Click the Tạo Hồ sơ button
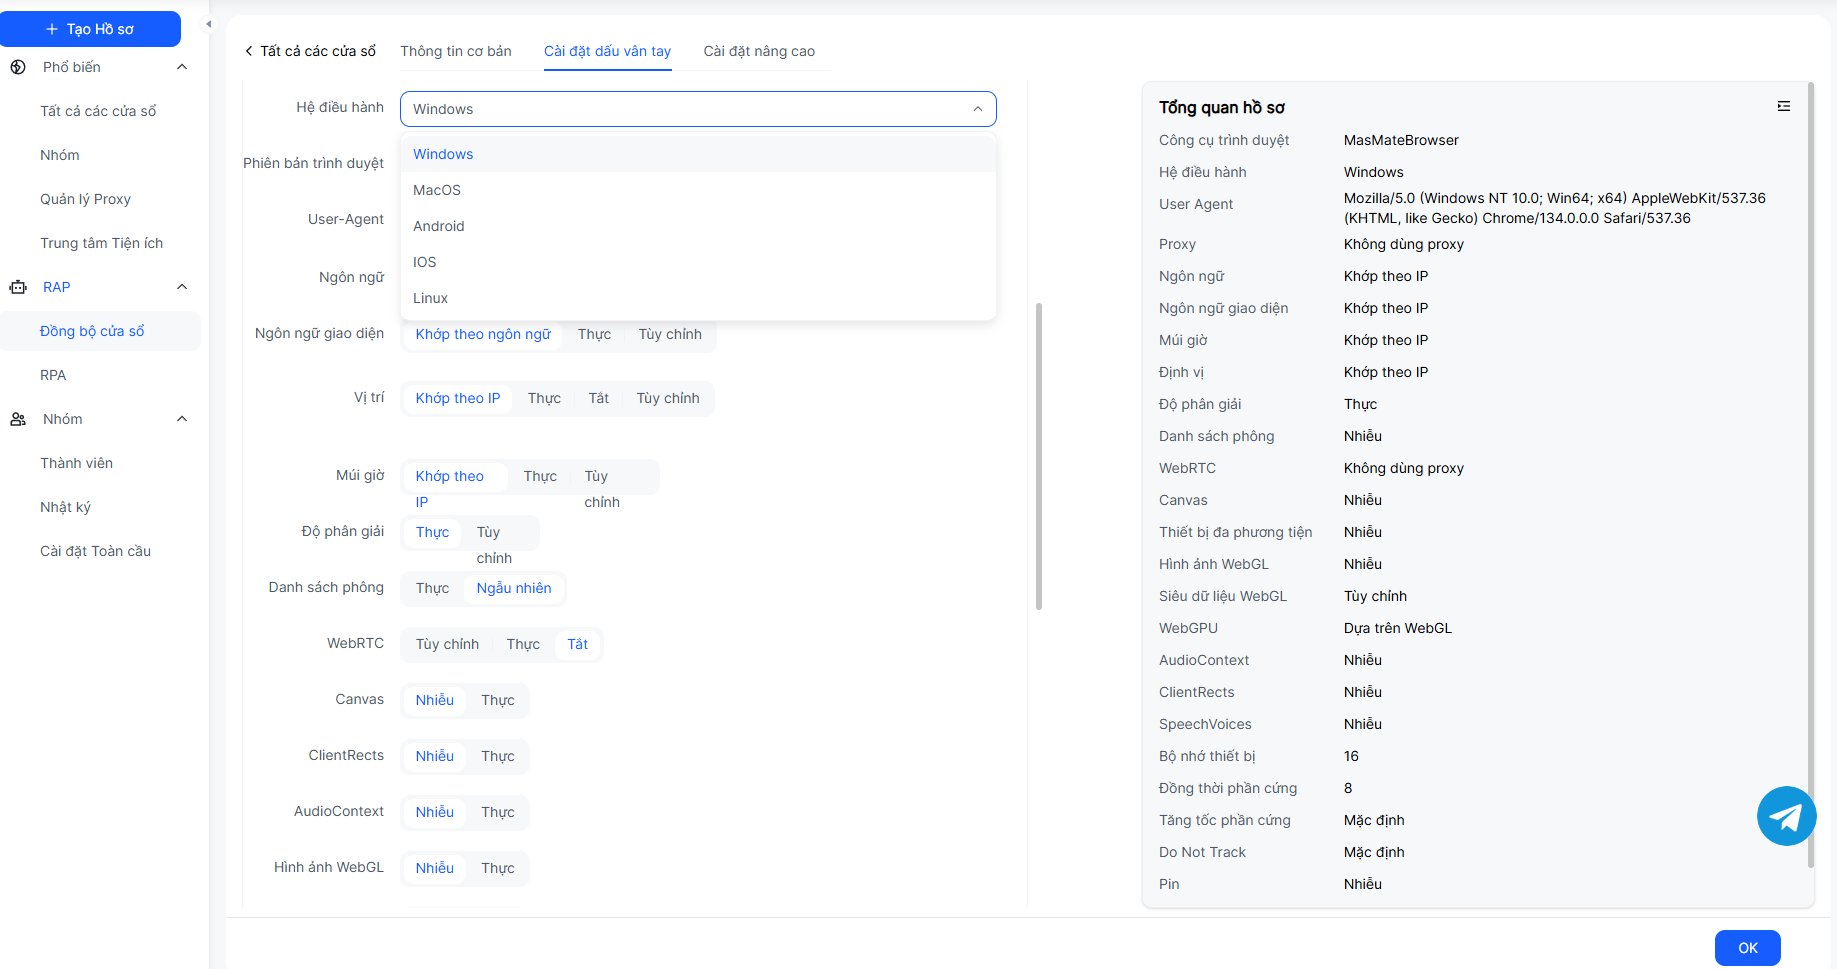 tap(90, 29)
